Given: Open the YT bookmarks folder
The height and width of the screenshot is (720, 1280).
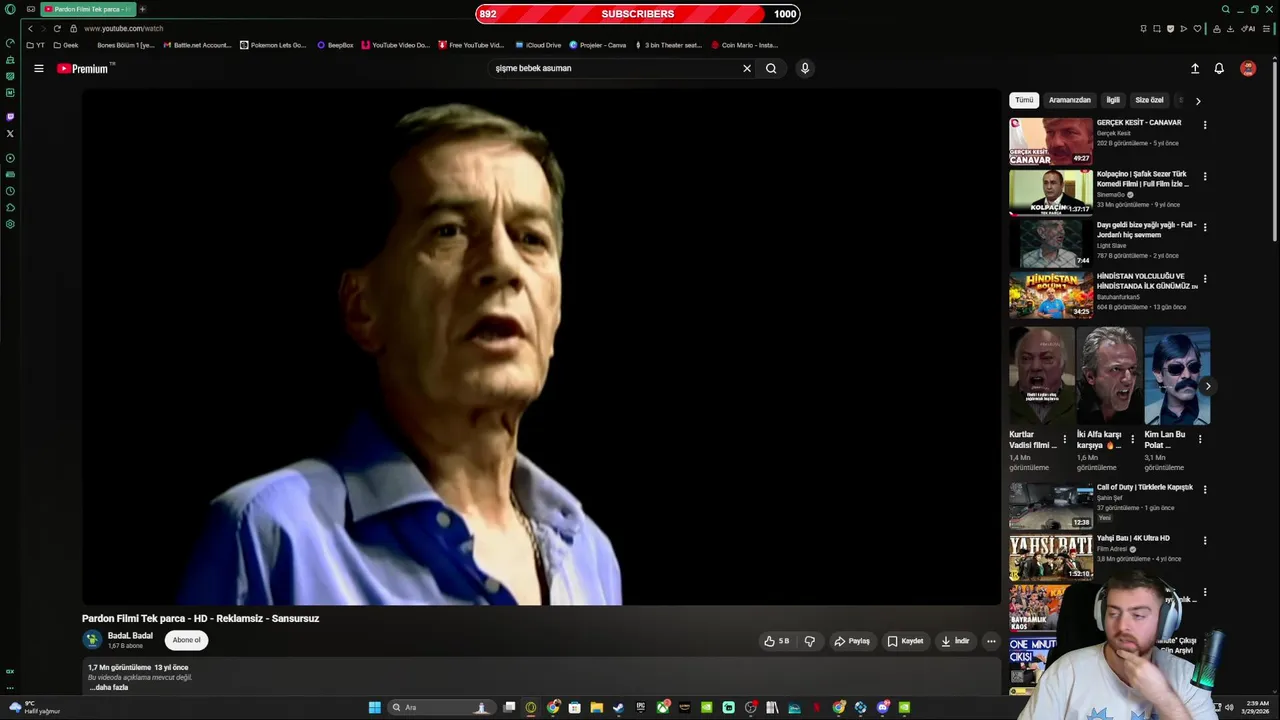Looking at the screenshot, I should coord(36,45).
